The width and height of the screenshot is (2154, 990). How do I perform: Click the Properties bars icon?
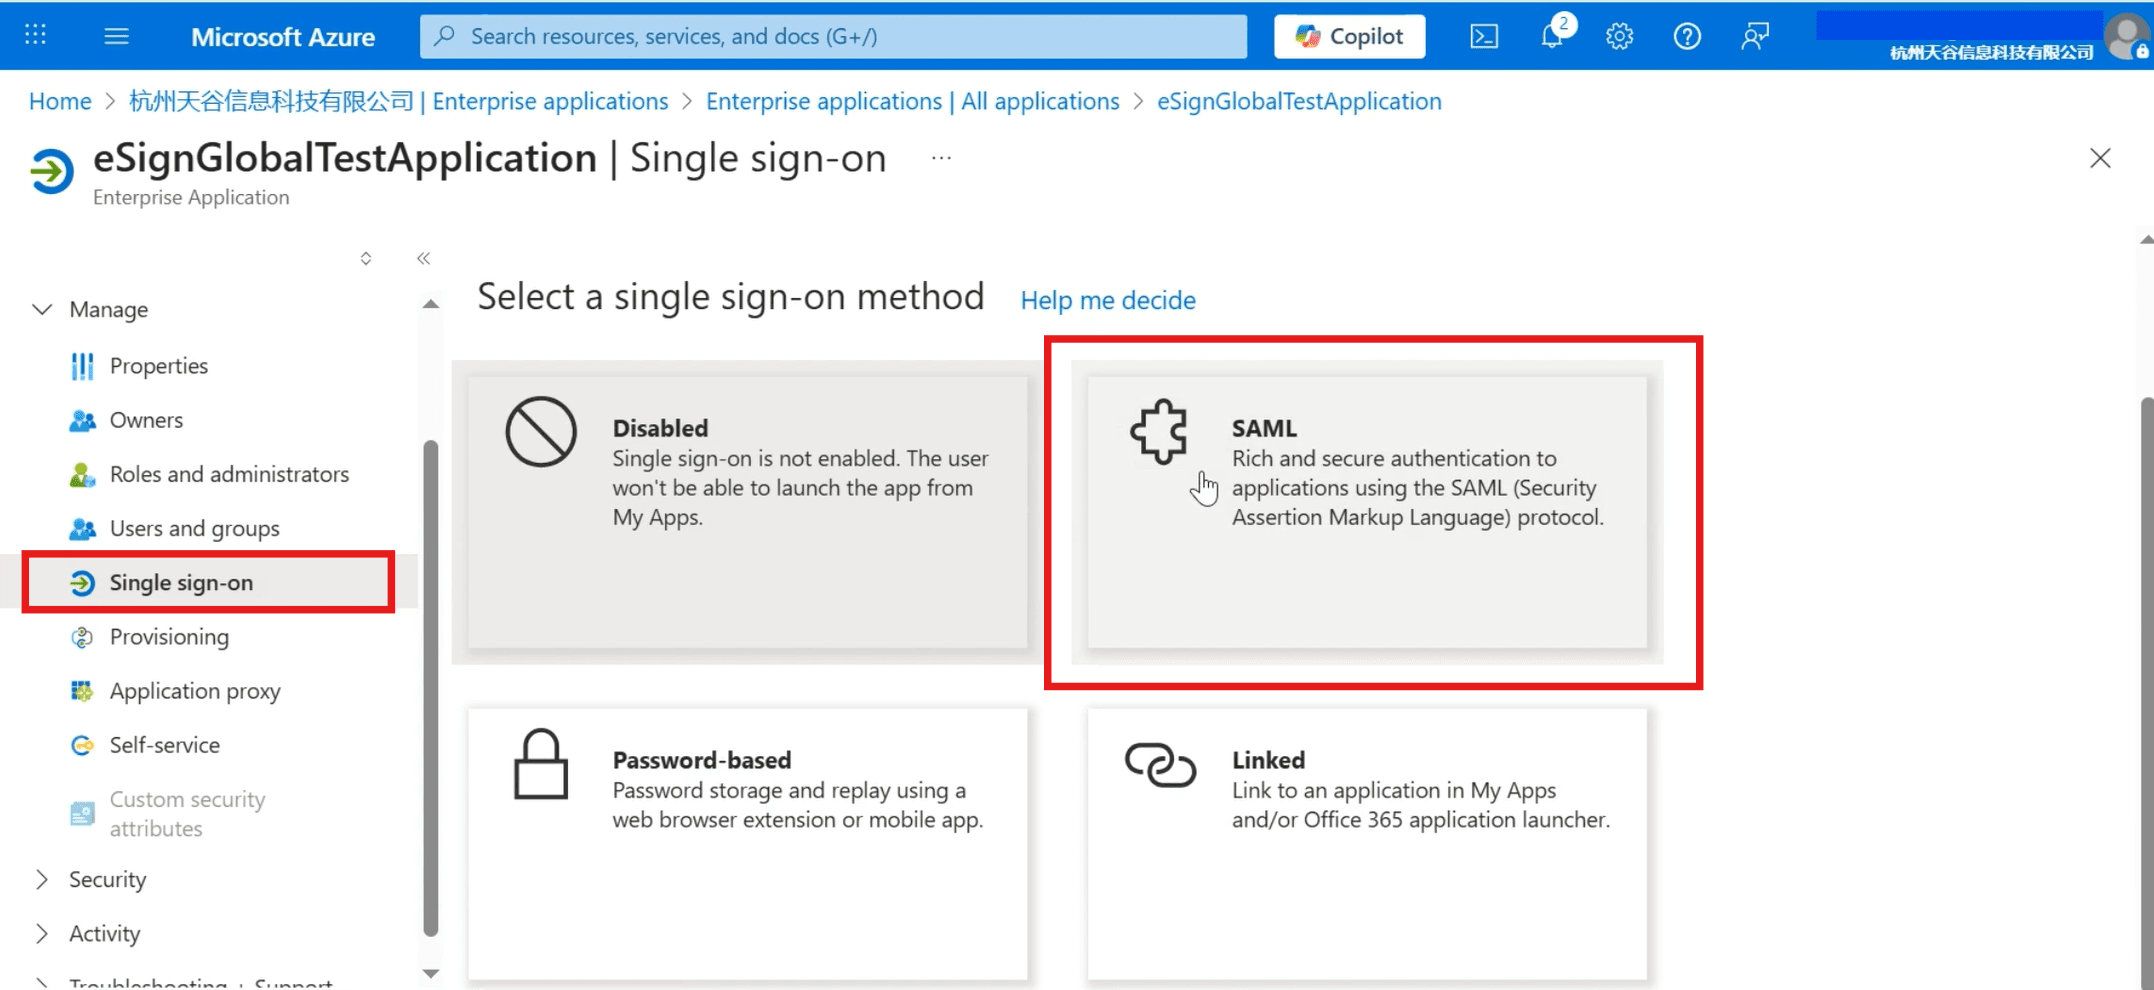82,366
